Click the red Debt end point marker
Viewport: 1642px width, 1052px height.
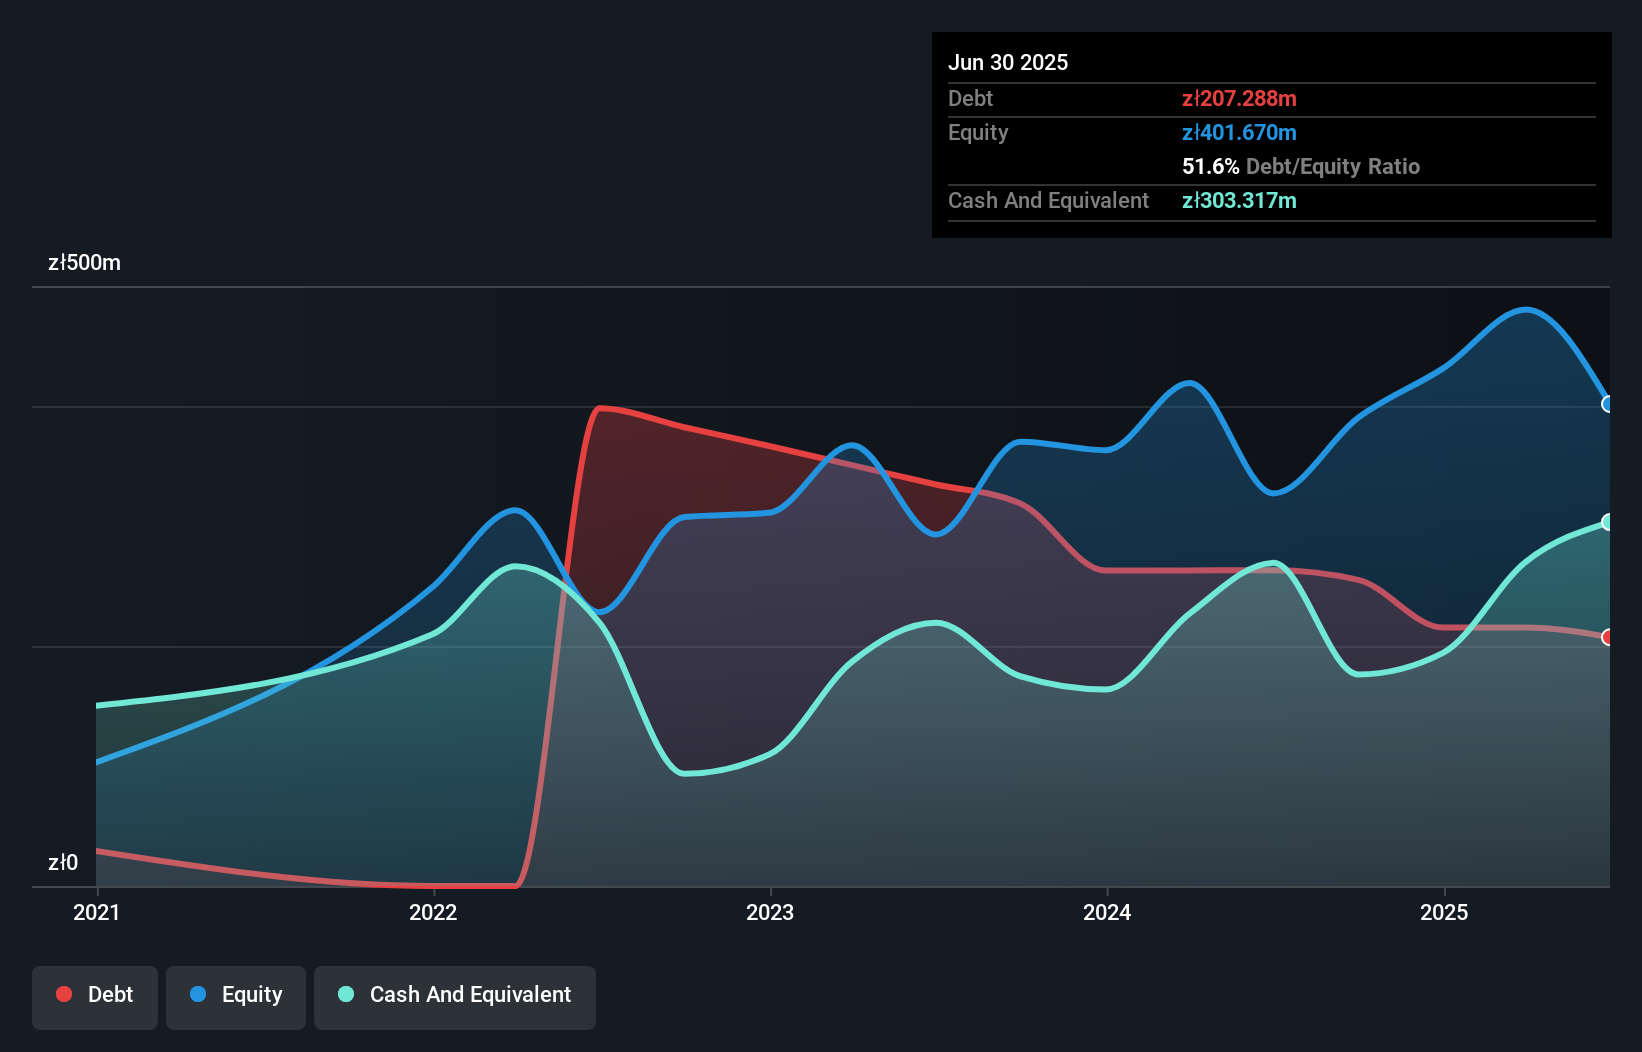pyautogui.click(x=1608, y=637)
